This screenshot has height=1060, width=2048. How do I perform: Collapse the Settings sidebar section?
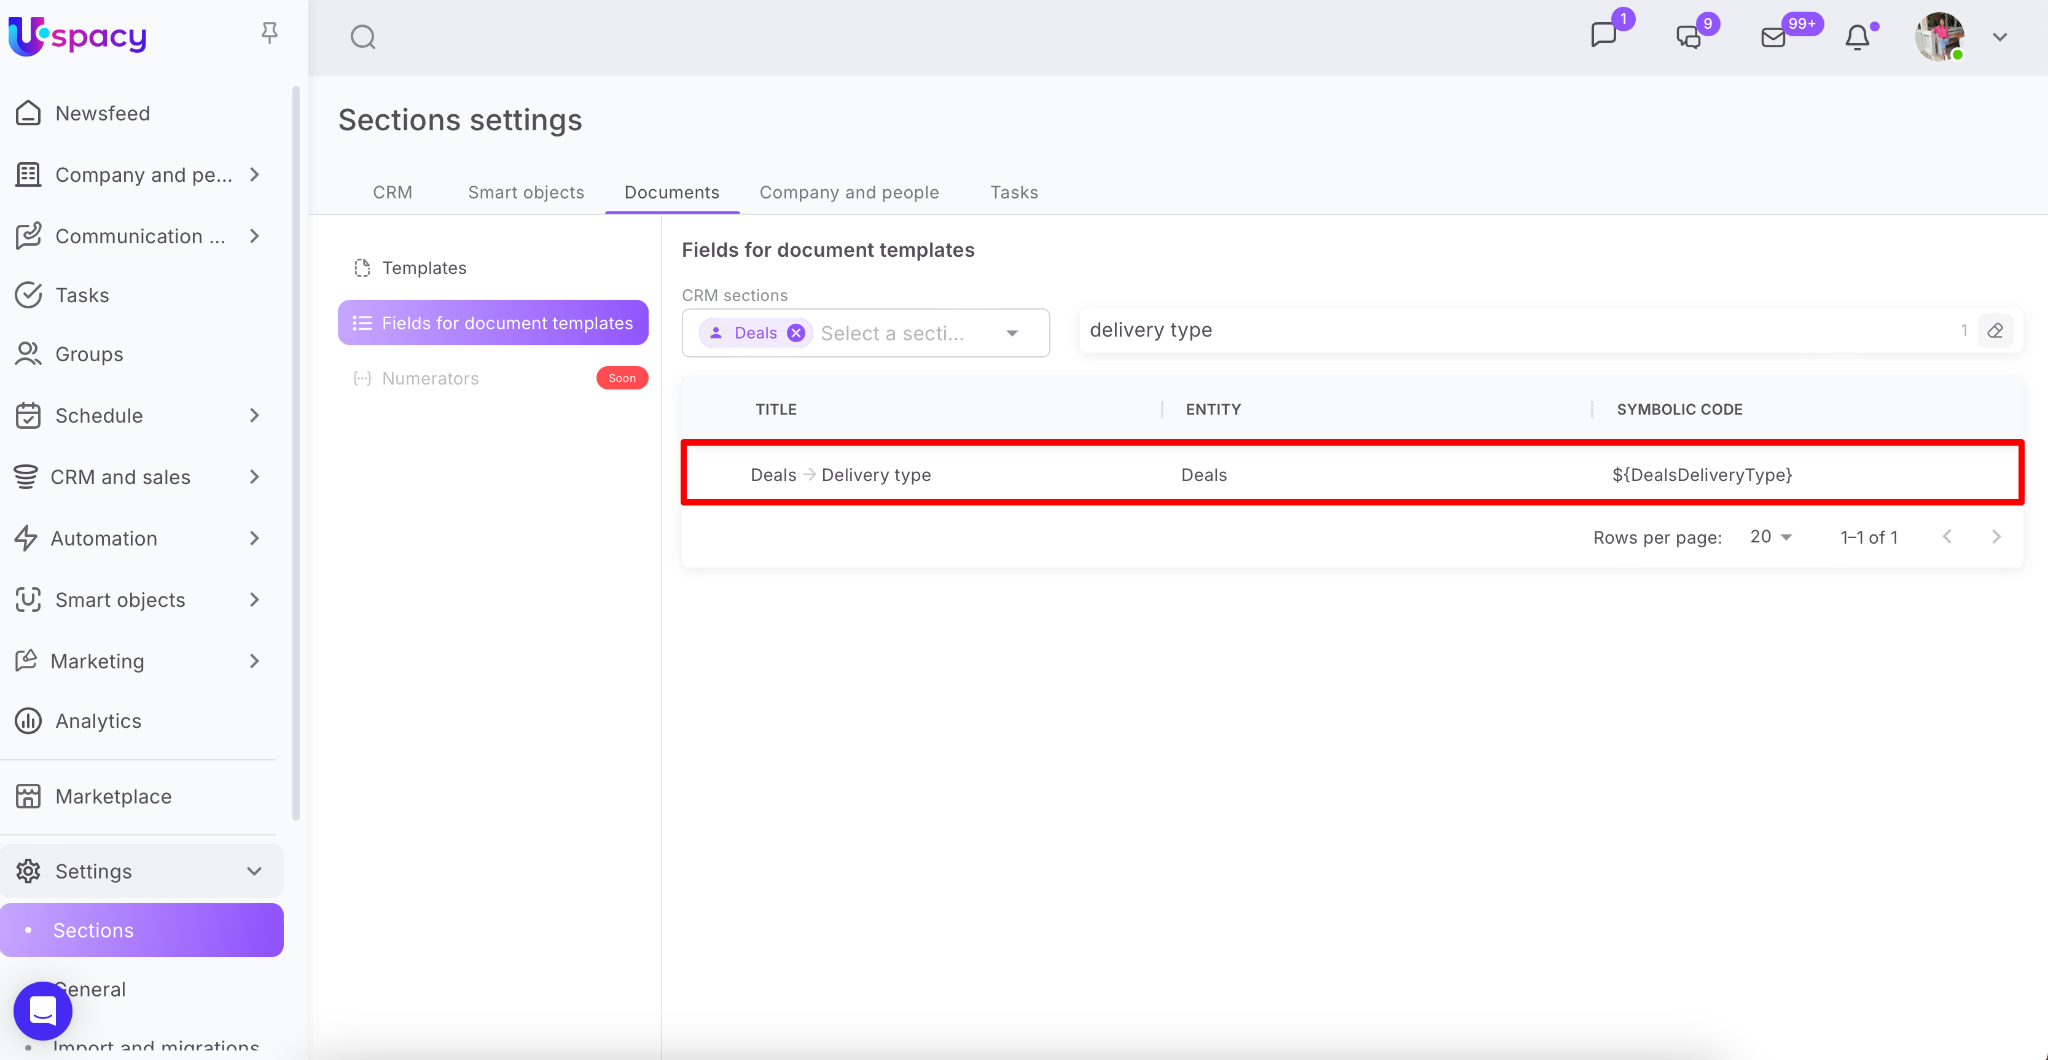tap(254, 871)
